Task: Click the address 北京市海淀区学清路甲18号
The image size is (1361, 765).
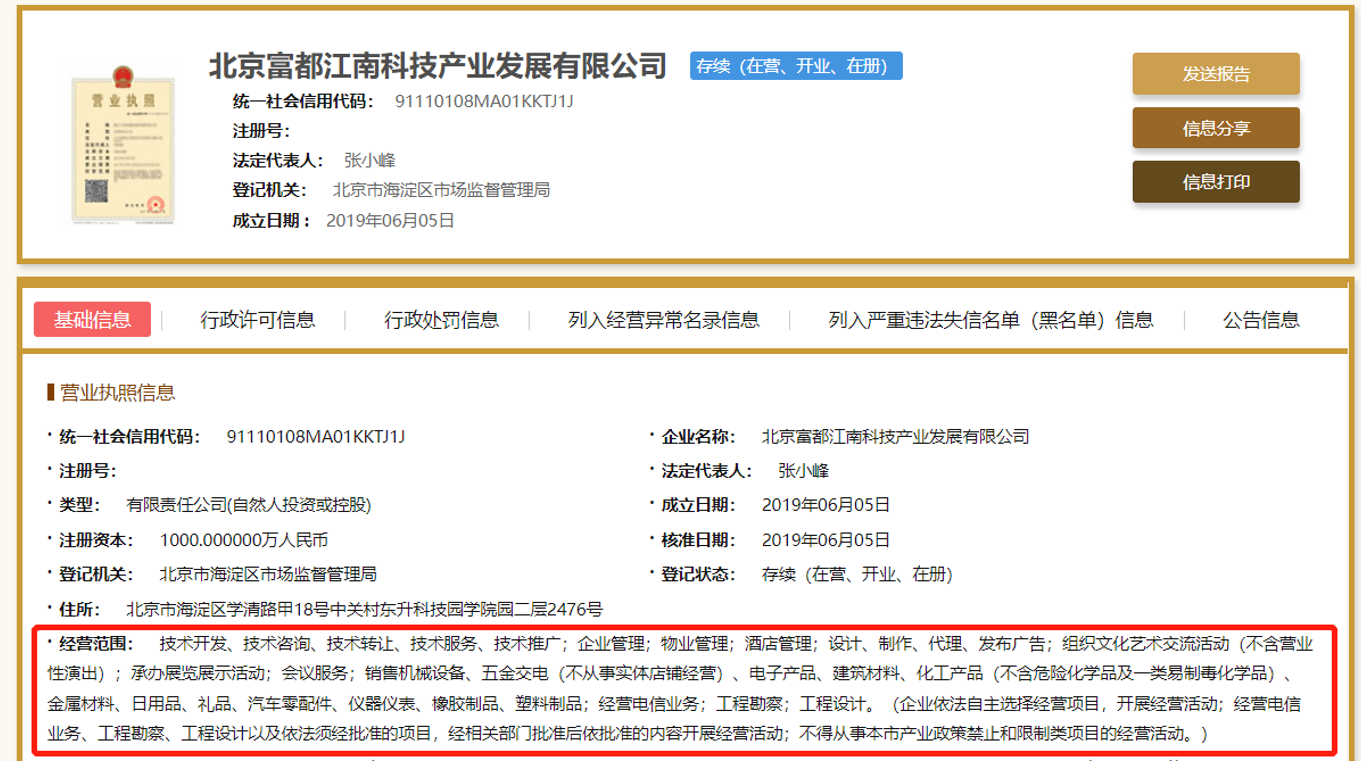Action: click(364, 609)
